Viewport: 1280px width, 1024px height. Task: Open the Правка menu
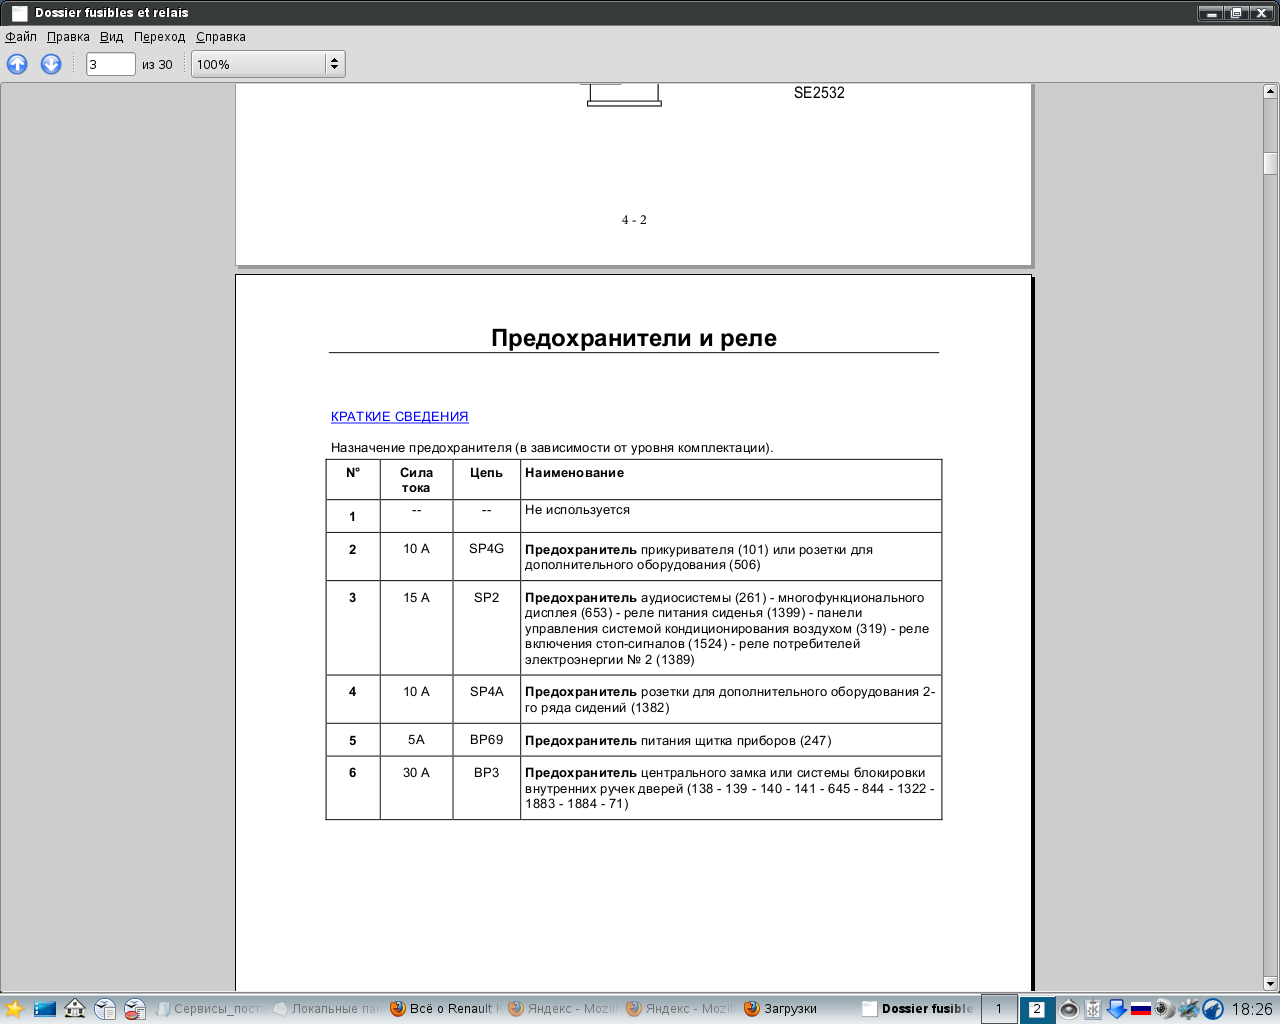(68, 37)
